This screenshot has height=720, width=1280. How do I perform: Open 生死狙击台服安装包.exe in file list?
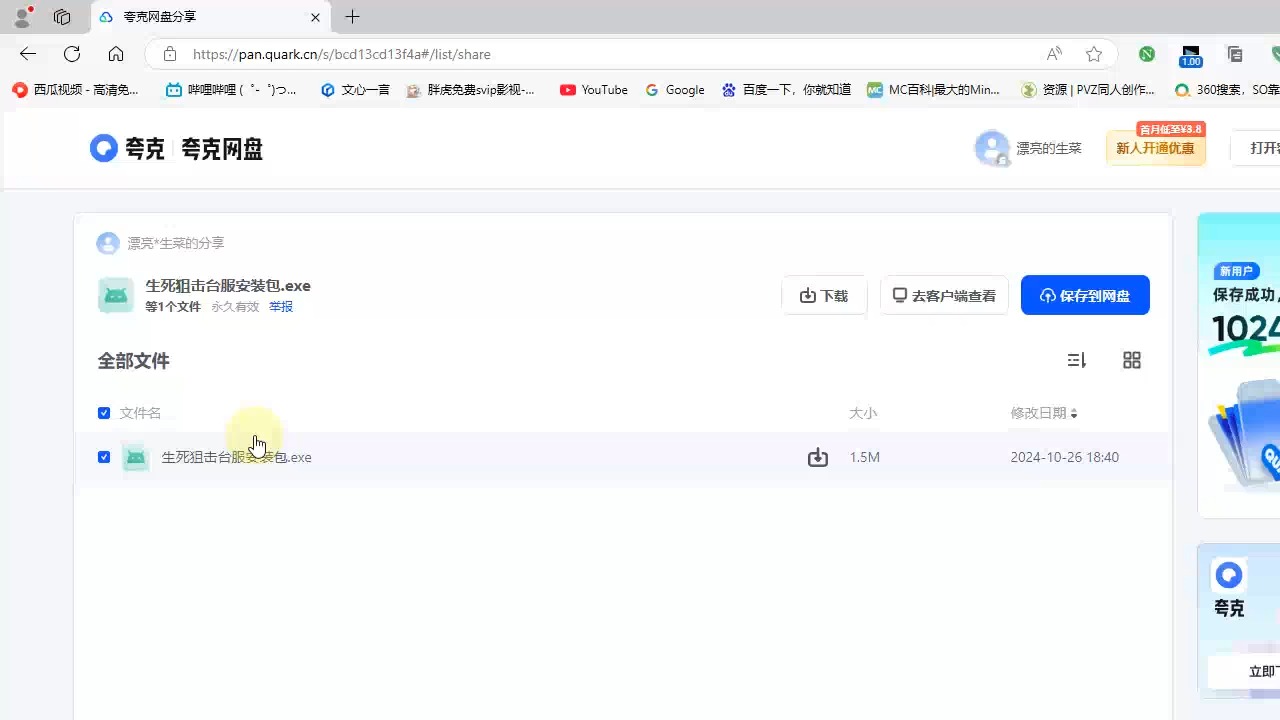pos(237,457)
